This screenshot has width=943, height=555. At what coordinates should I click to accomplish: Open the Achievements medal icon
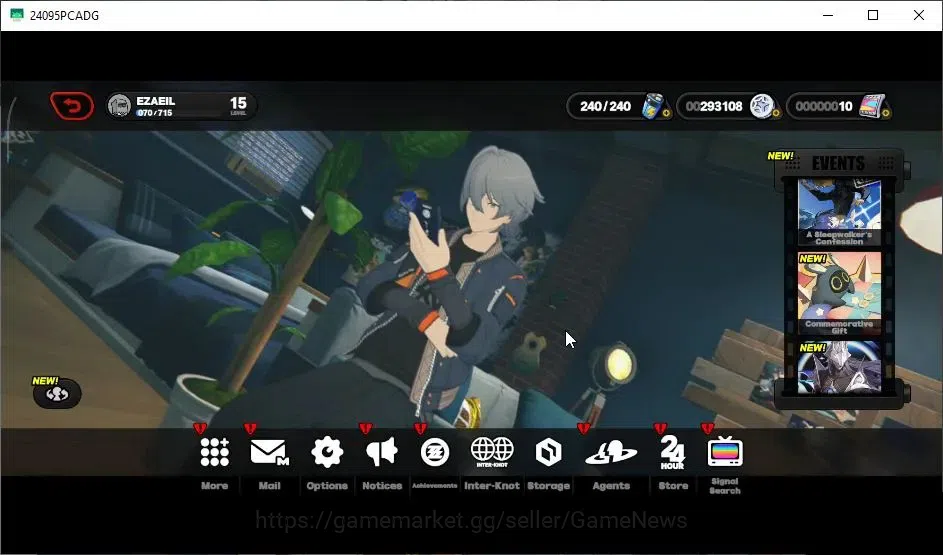[x=435, y=452]
